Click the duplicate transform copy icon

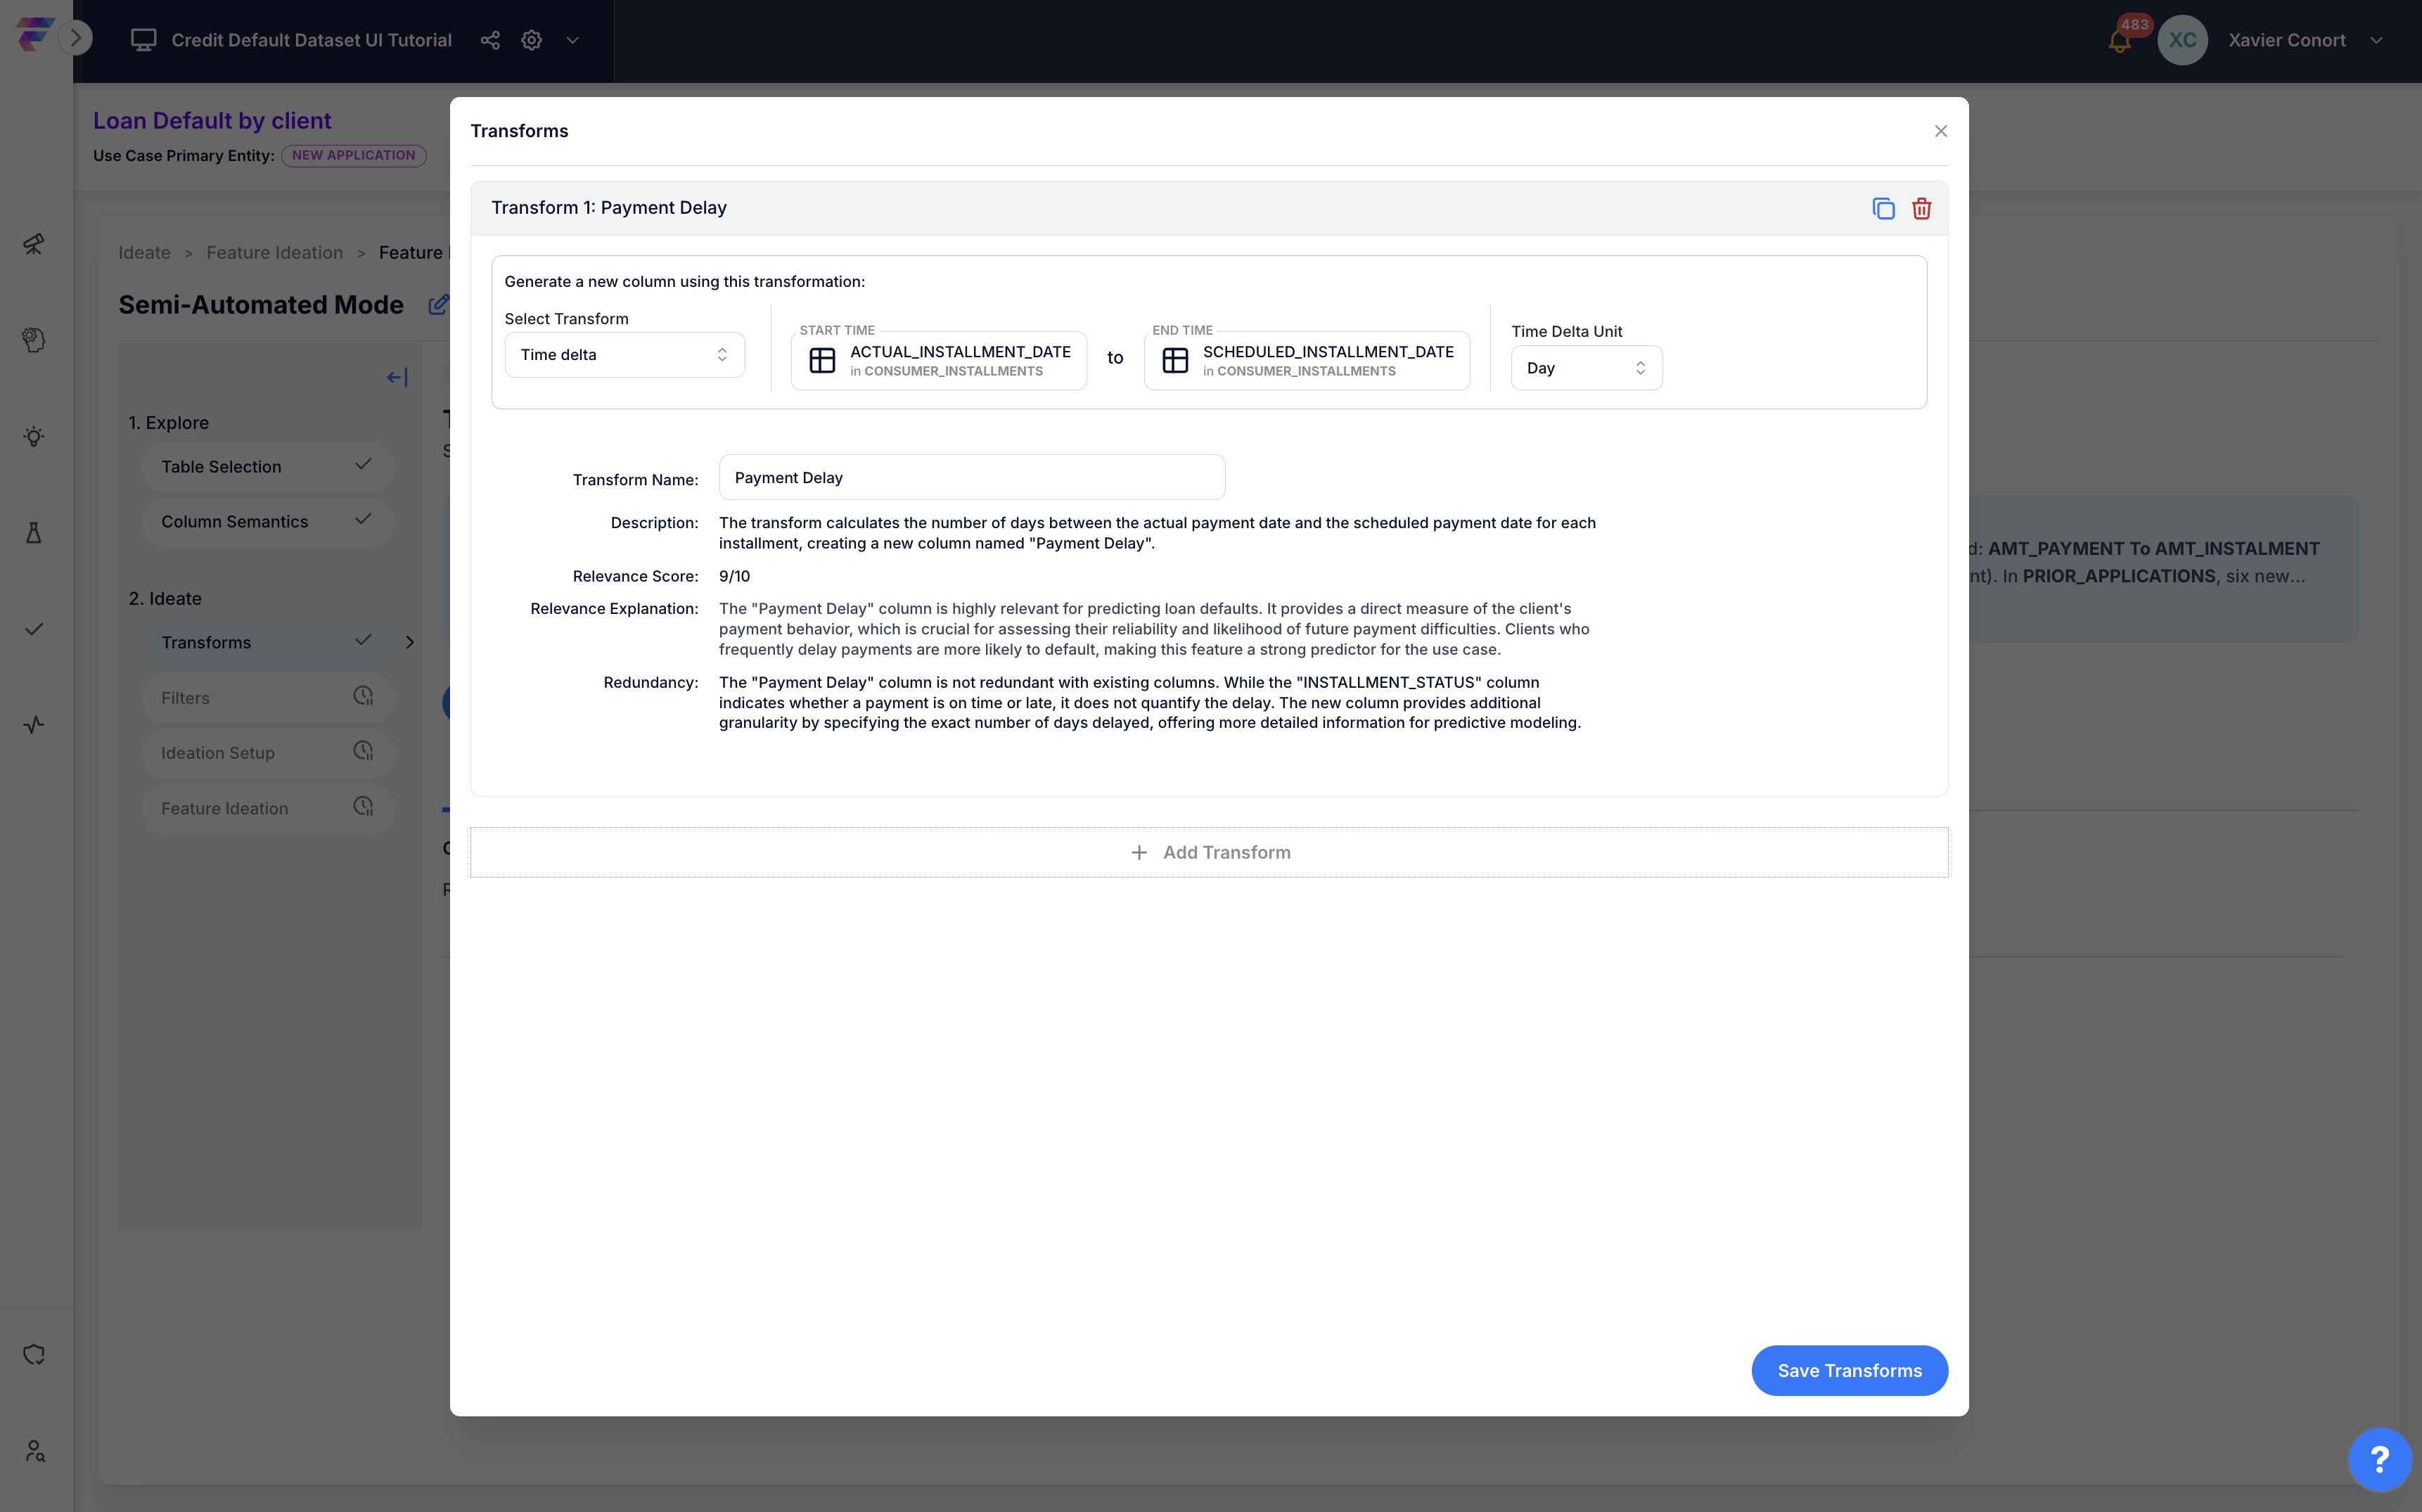pos(1883,208)
